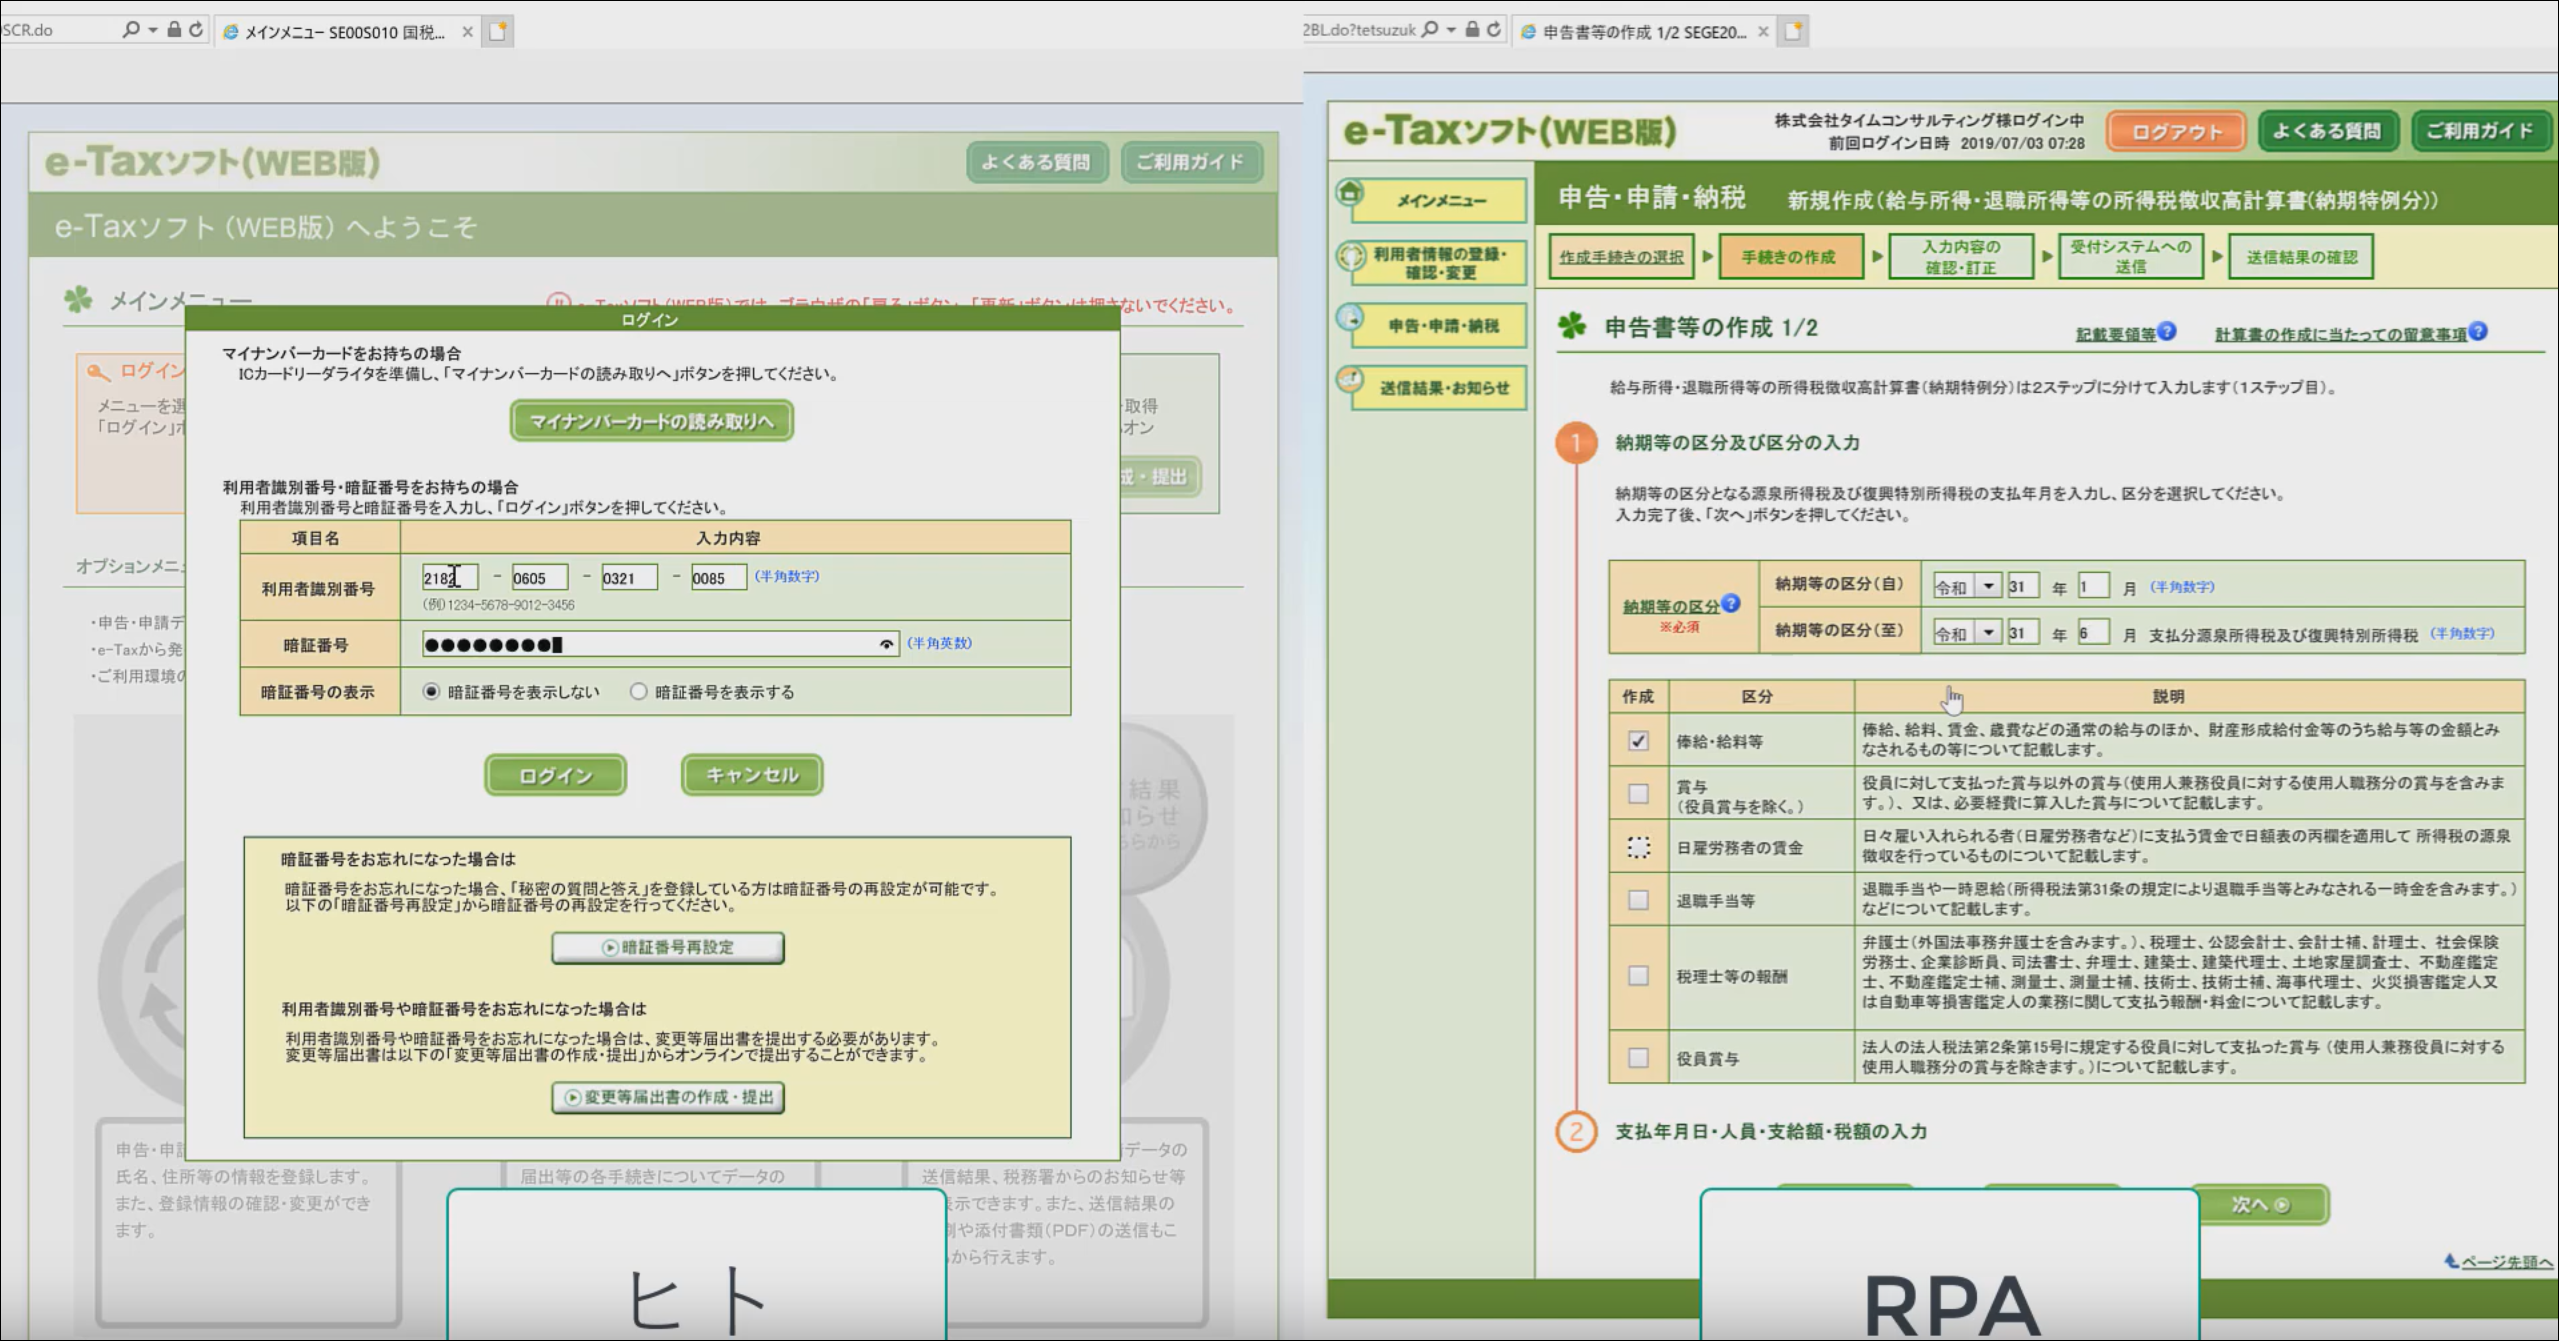The image size is (2559, 1341).
Task: Open new tab in left browser window
Action: [x=498, y=31]
